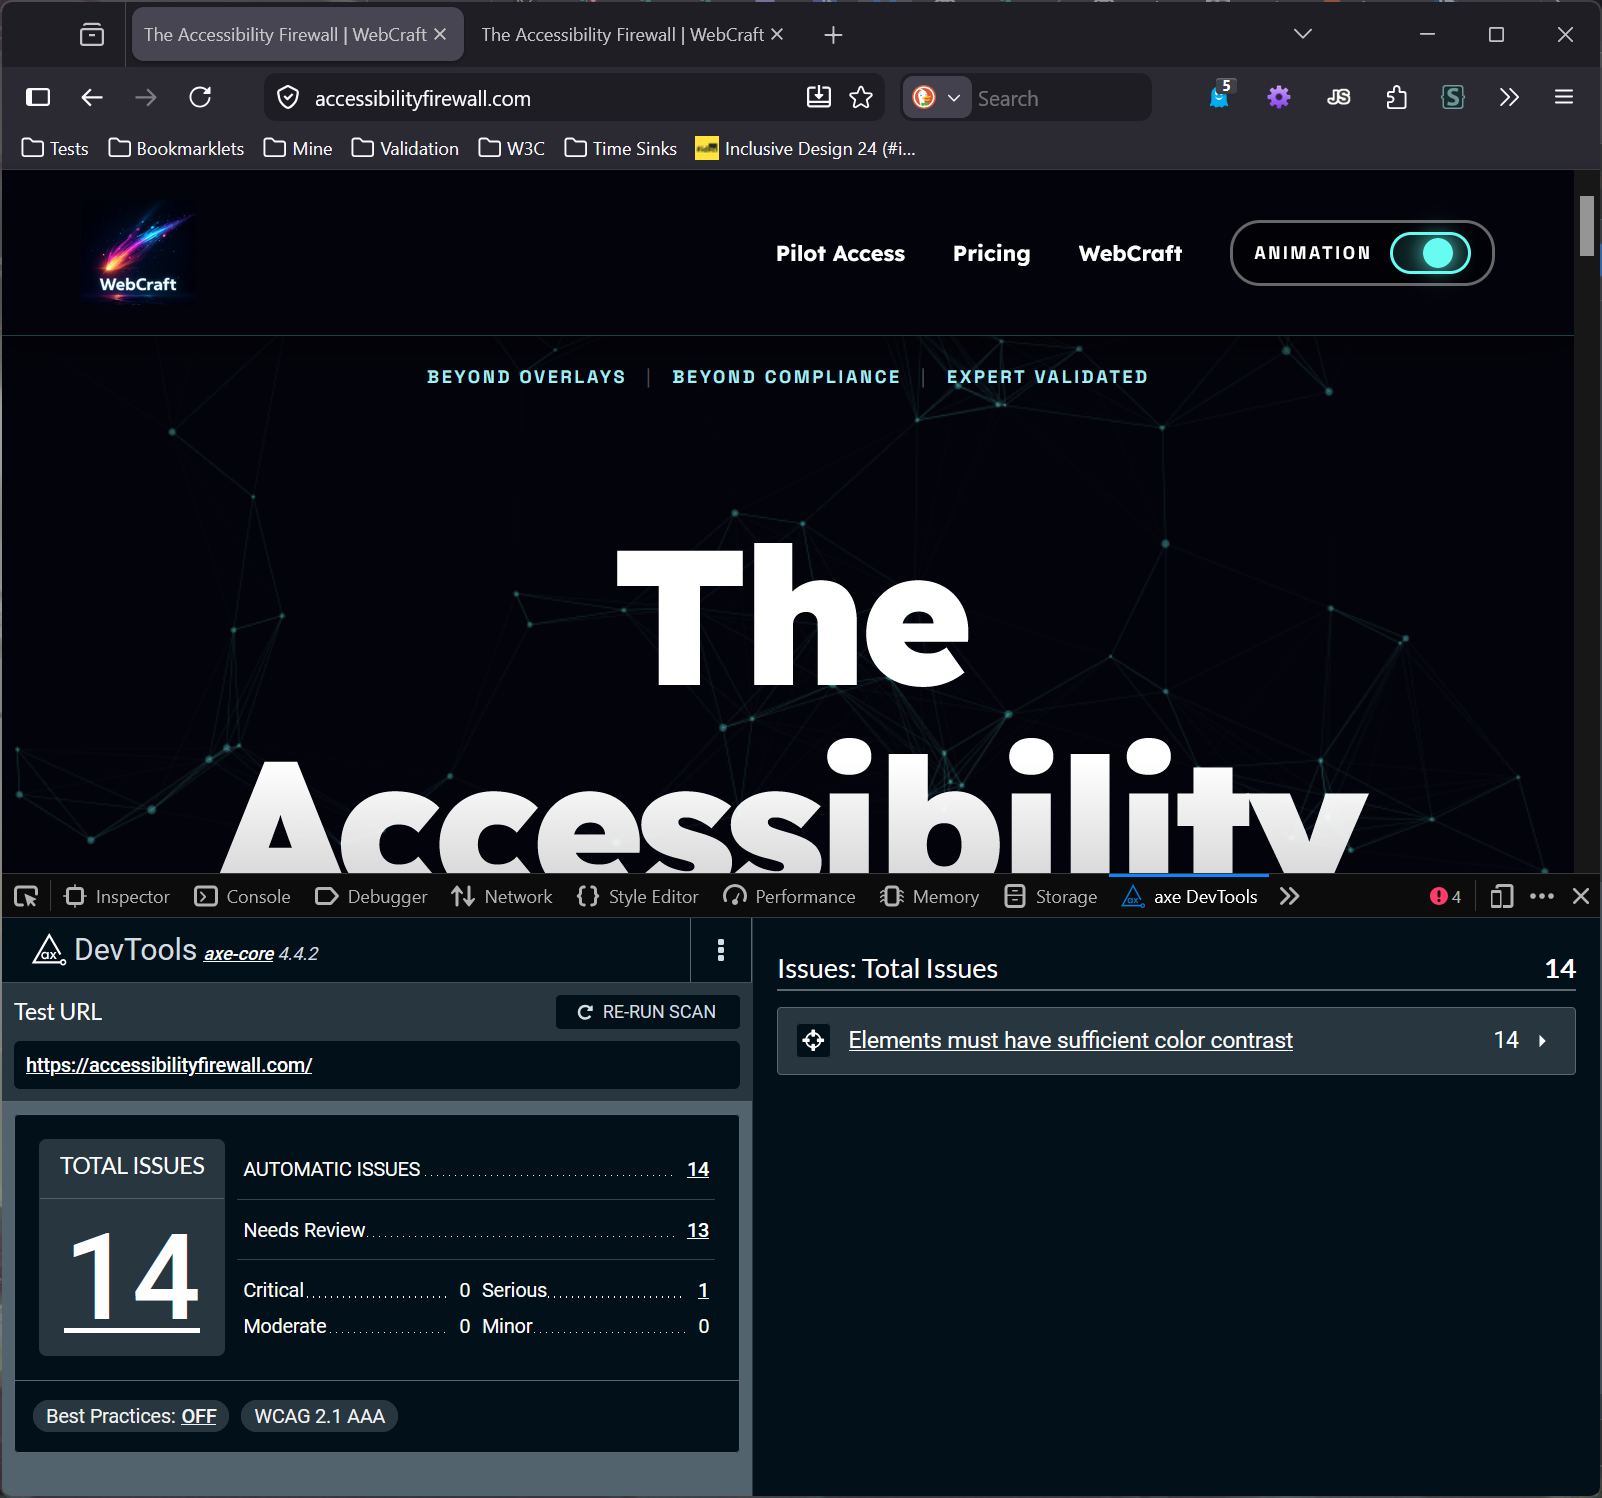Open Pilot Access nav link
The width and height of the screenshot is (1602, 1498).
840,253
